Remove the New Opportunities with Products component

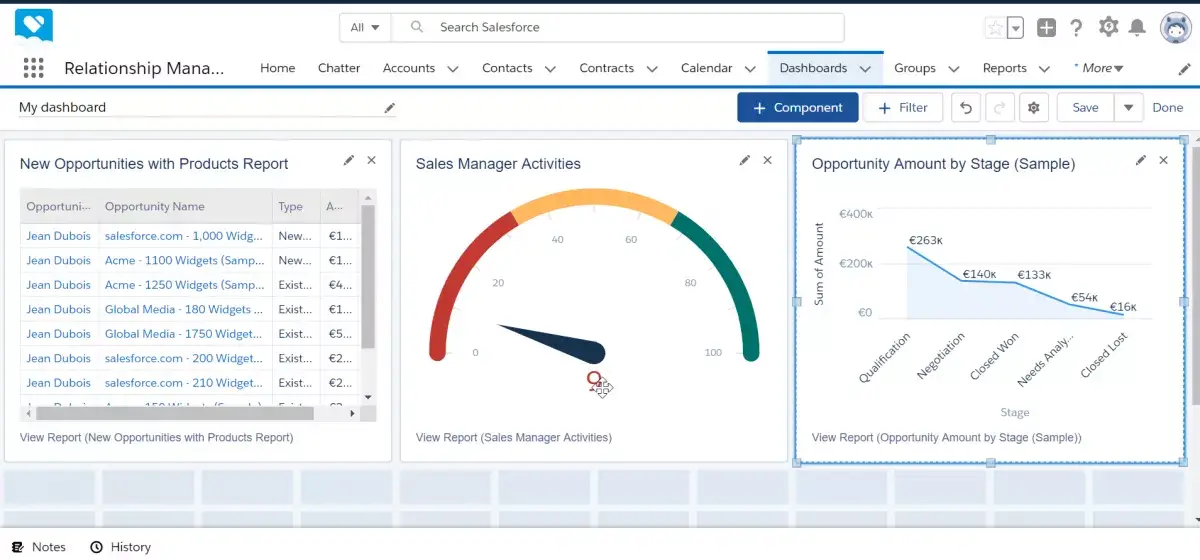(x=371, y=160)
